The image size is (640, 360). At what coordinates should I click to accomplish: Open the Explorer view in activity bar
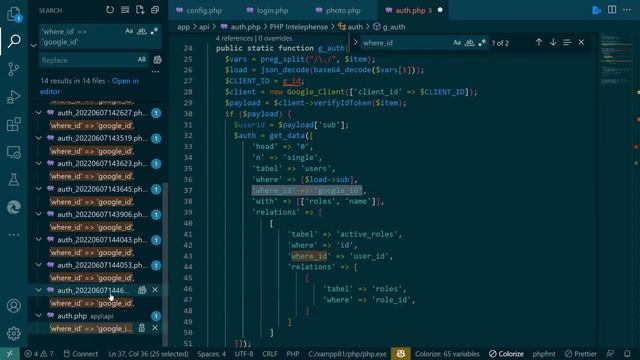(14, 14)
